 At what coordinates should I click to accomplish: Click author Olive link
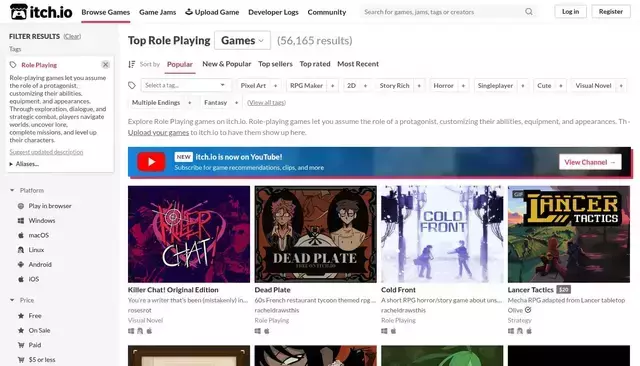tap(515, 311)
